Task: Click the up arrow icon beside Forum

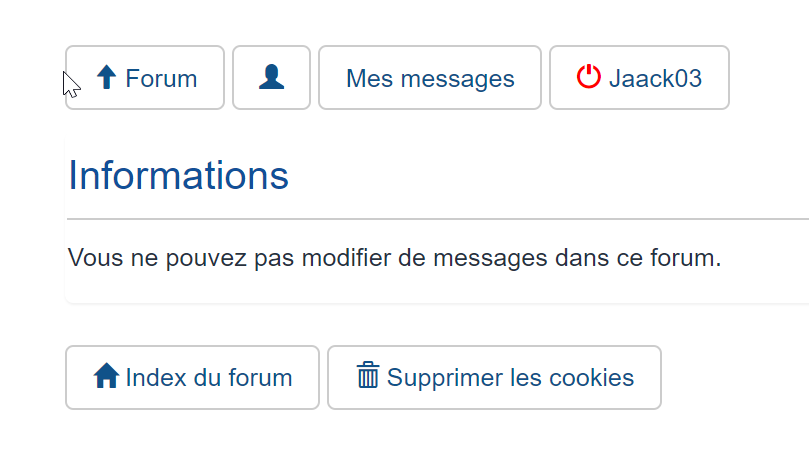Action: [107, 77]
